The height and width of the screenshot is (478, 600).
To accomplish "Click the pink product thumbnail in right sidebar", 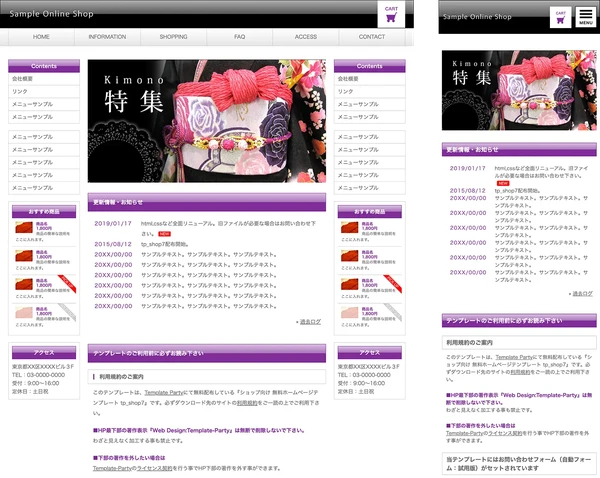I will point(349,313).
